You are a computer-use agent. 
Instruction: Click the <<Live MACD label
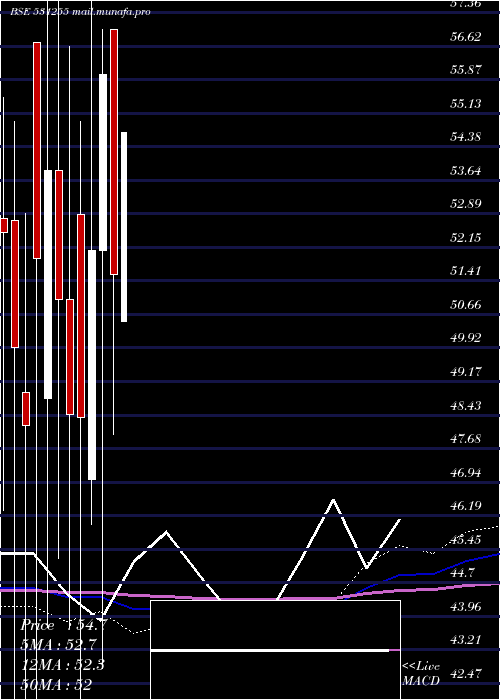pyautogui.click(x=421, y=674)
